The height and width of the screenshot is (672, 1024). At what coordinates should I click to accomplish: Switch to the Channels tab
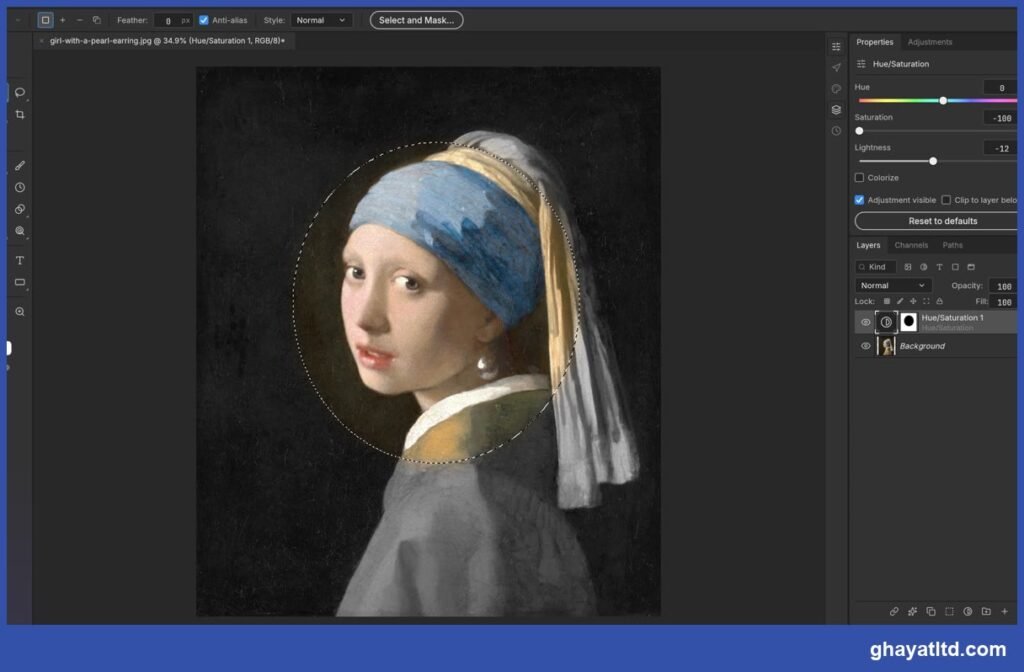pyautogui.click(x=911, y=245)
